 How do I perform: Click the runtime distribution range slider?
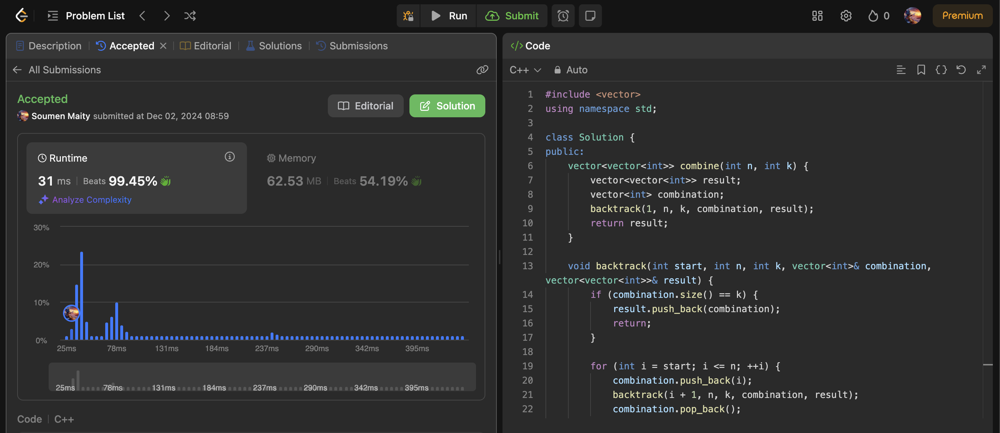261,377
